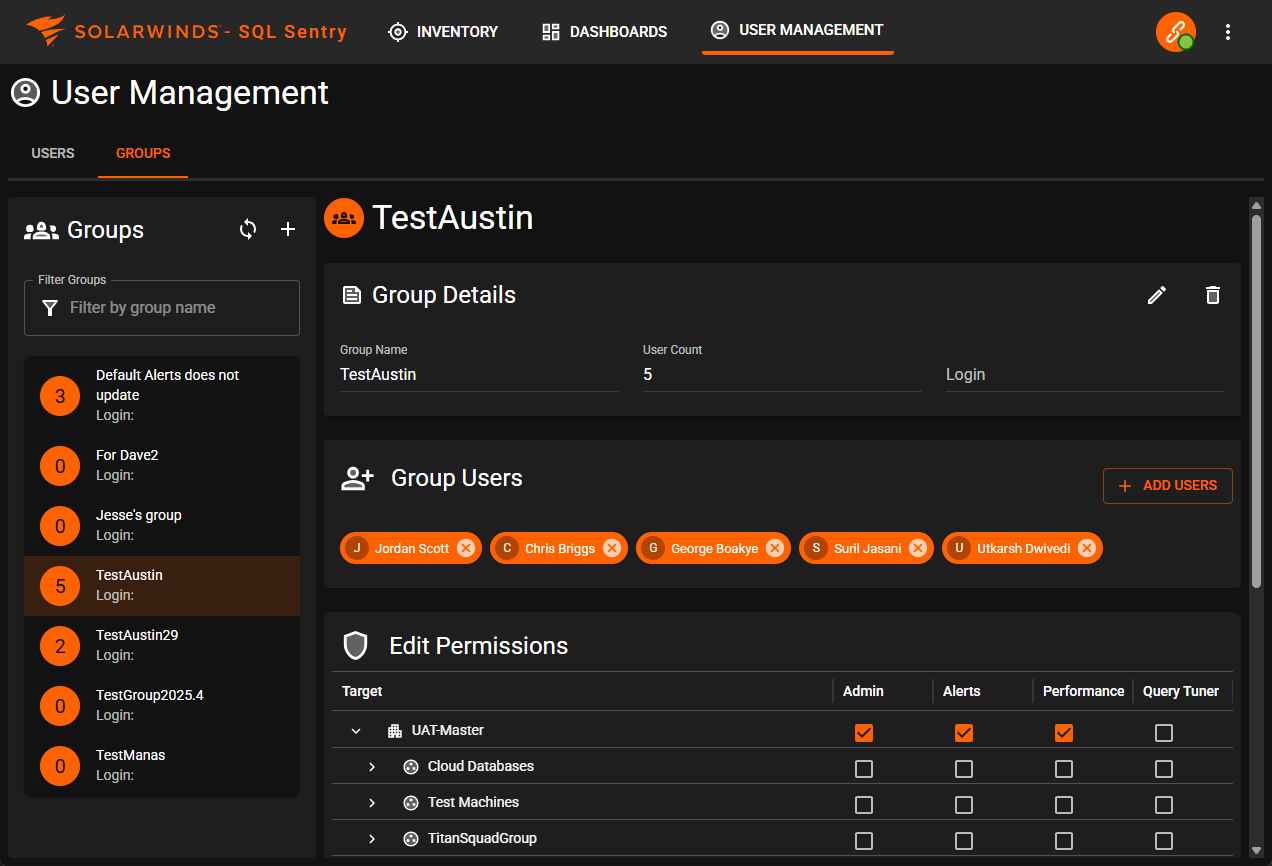Remove Utkarsh Dwivedi from the group
The width and height of the screenshot is (1272, 866).
tap(1087, 548)
